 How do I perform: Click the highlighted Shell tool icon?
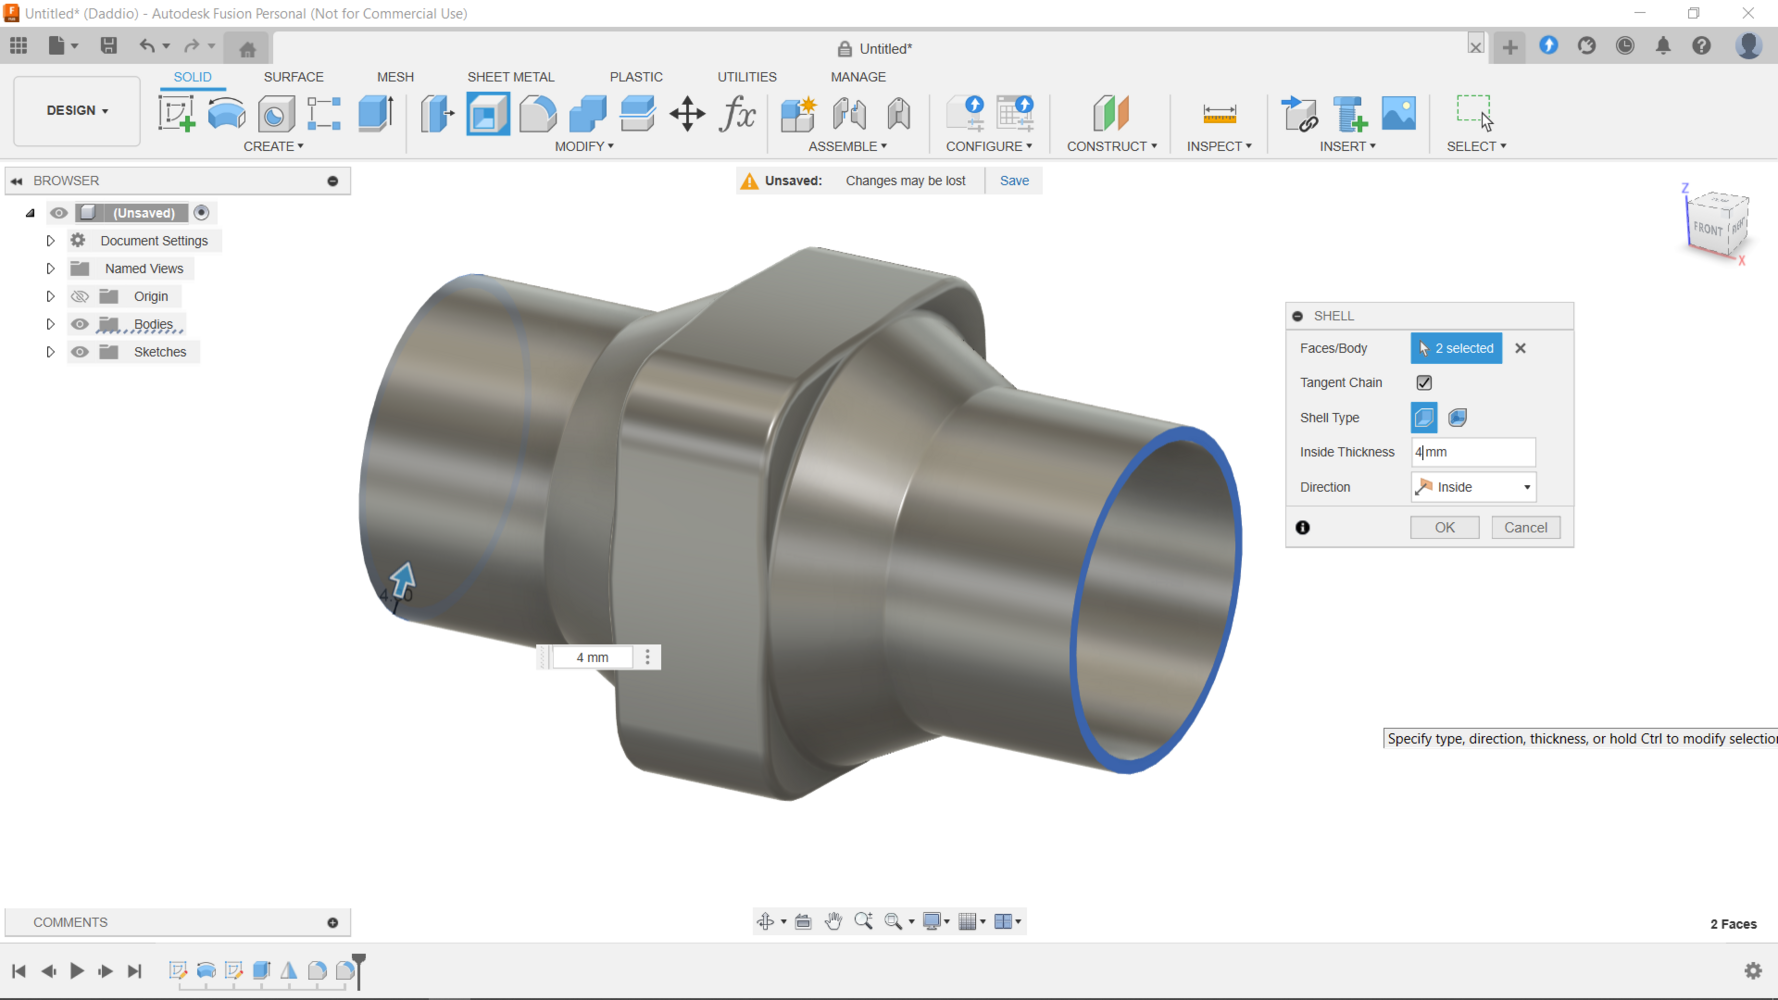click(488, 113)
